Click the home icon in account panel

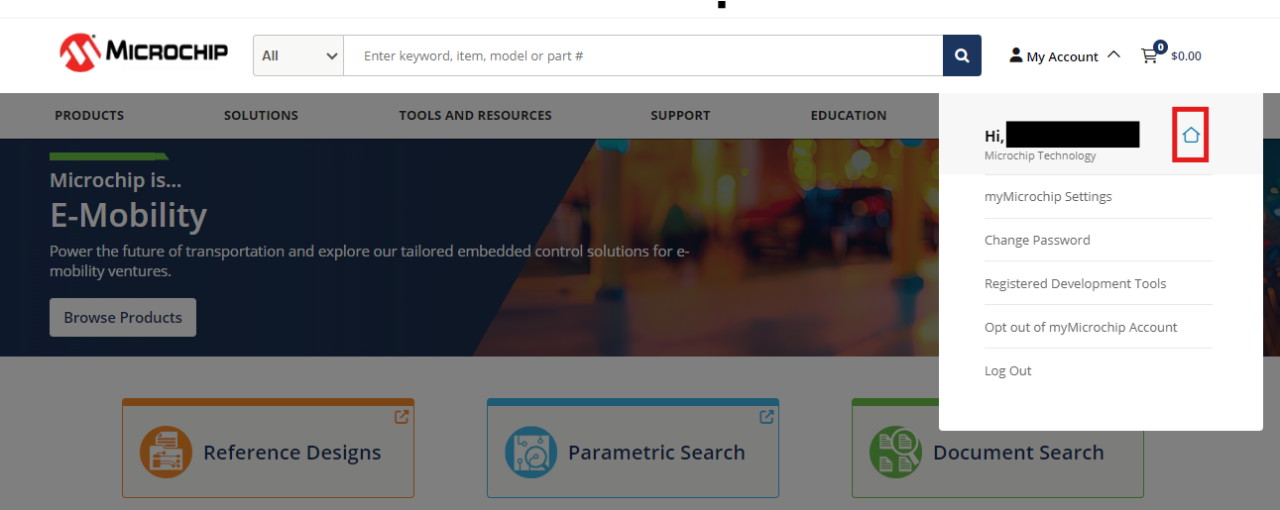pos(1190,135)
